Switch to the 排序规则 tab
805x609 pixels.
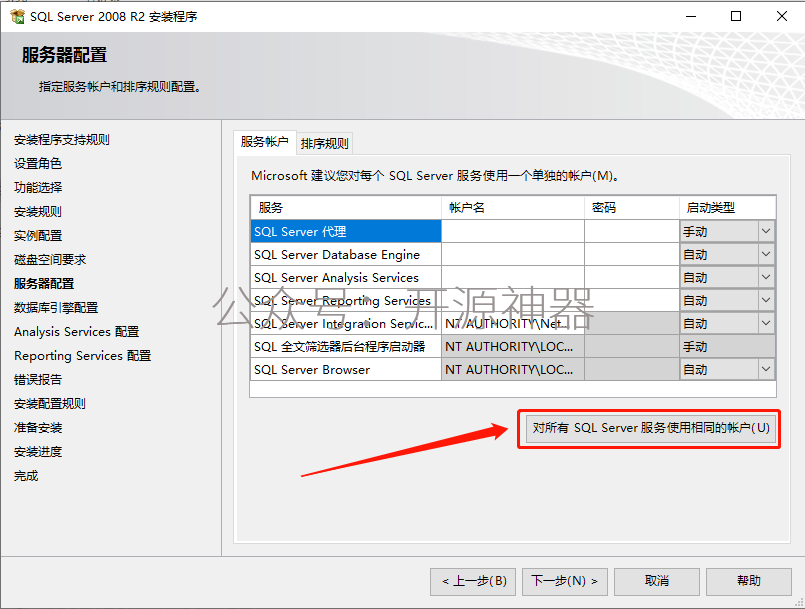324,143
